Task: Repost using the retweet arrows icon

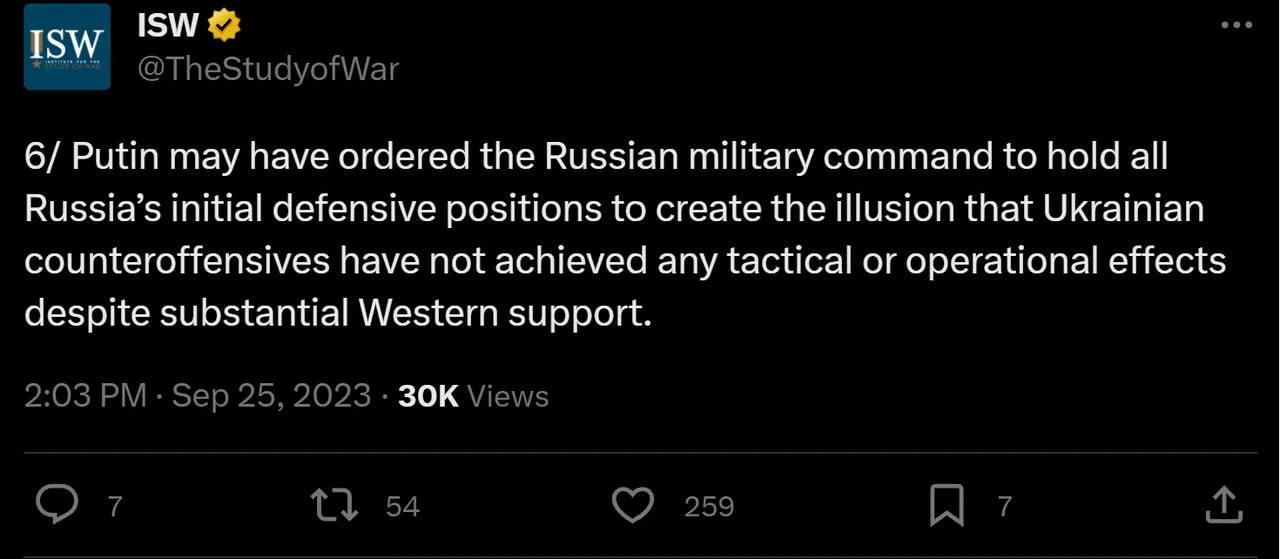Action: click(334, 506)
